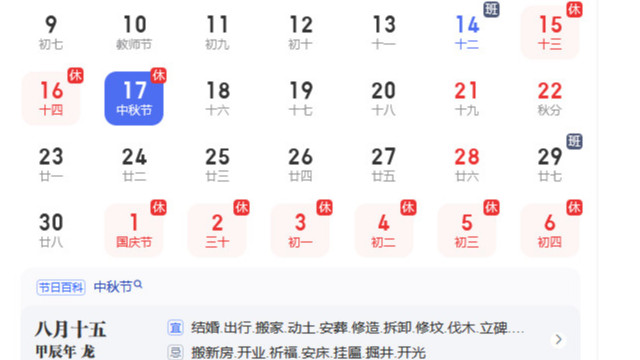Select holiday date 5 labeled 初三

tap(467, 231)
